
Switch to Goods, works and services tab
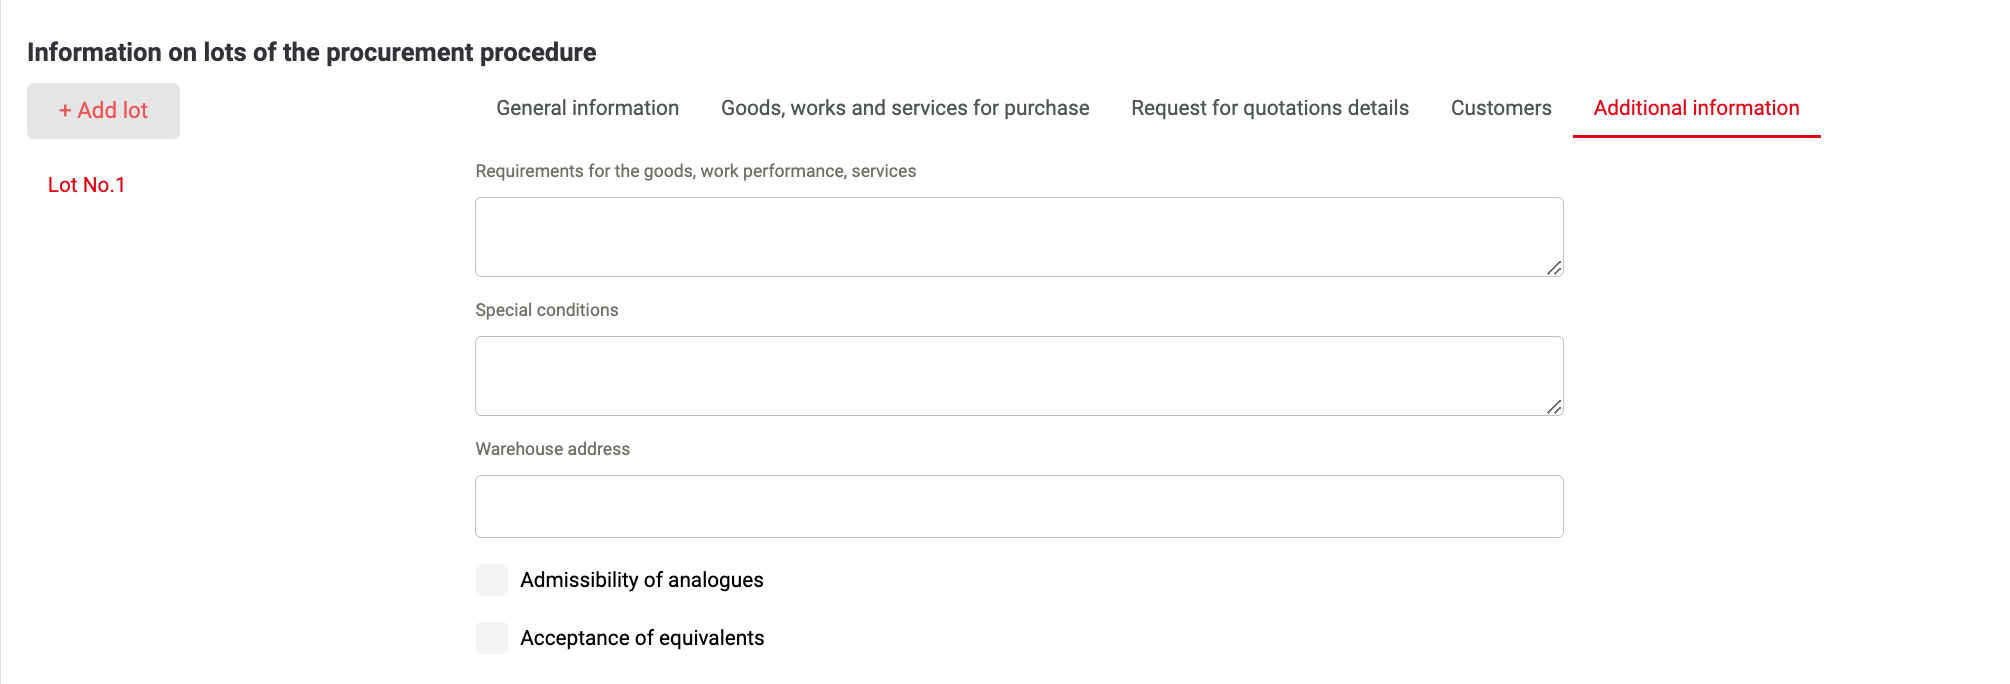[x=905, y=108]
